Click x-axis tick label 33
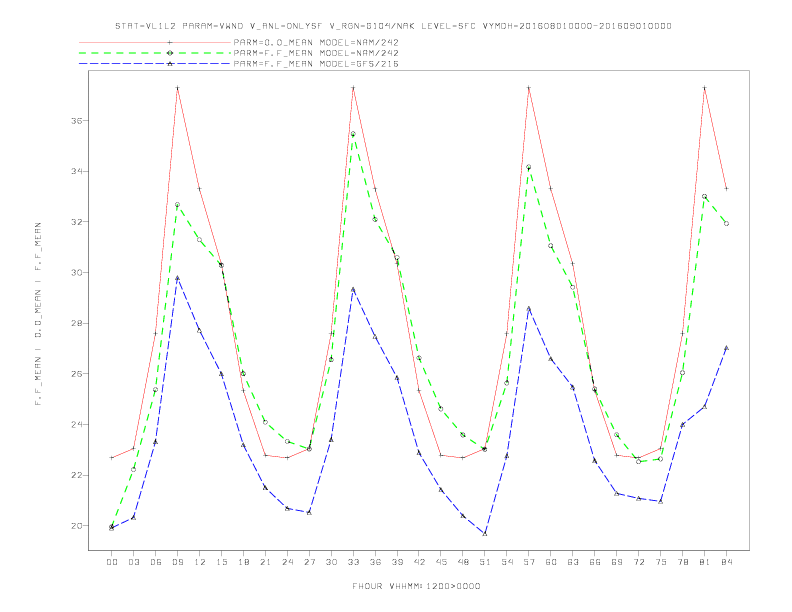 click(353, 562)
